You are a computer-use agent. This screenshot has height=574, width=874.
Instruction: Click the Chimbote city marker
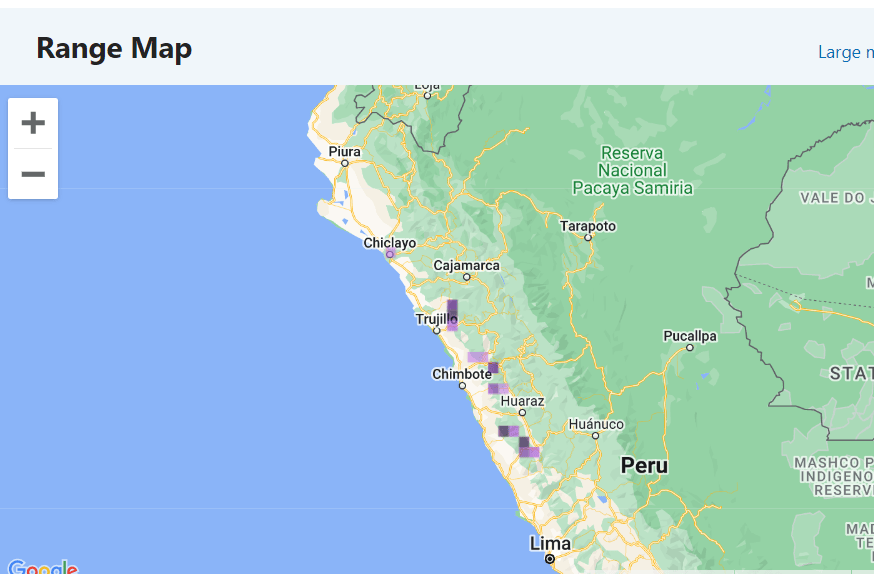click(x=462, y=386)
